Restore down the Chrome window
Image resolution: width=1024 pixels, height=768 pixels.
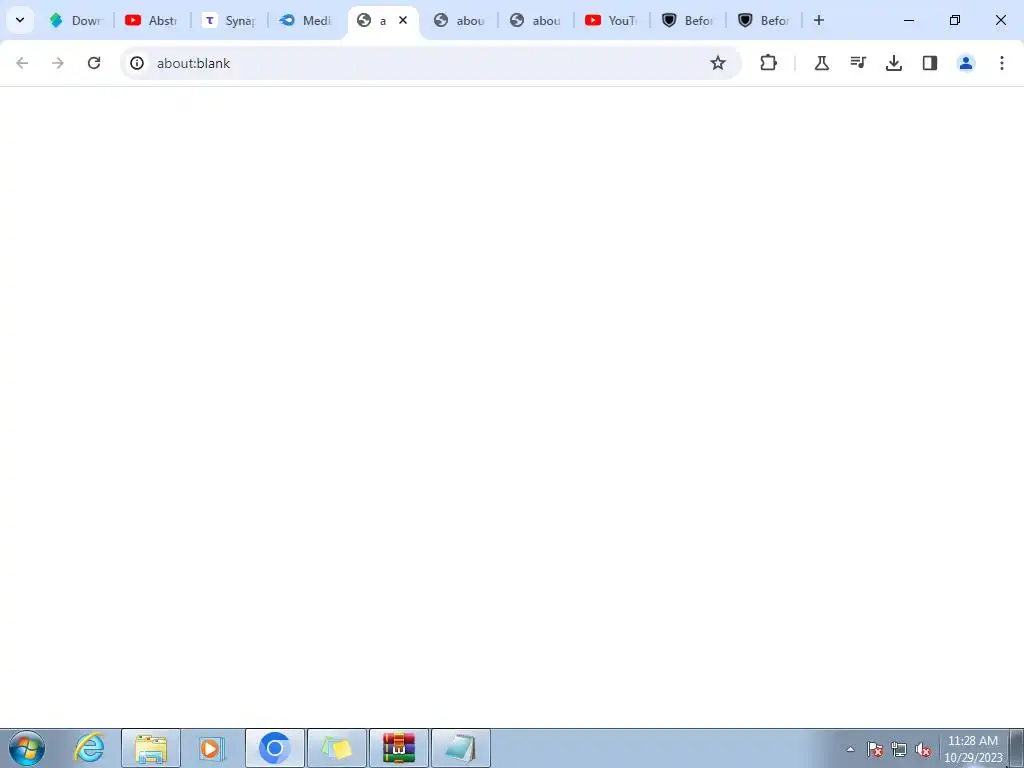(955, 20)
